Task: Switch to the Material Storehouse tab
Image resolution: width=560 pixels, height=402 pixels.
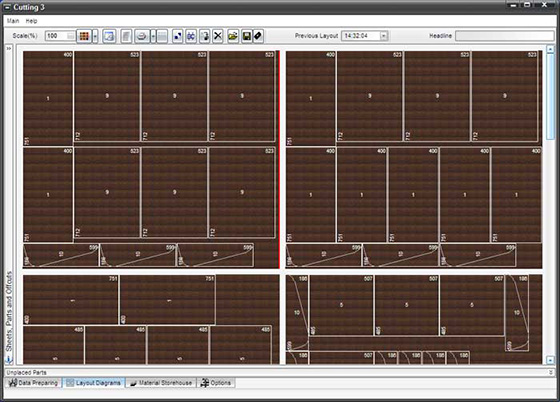Action: tap(161, 383)
